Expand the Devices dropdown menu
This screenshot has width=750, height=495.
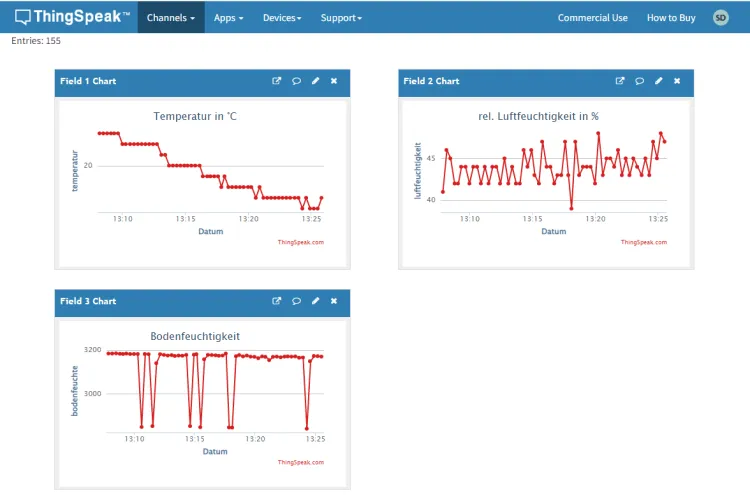pyautogui.click(x=283, y=18)
